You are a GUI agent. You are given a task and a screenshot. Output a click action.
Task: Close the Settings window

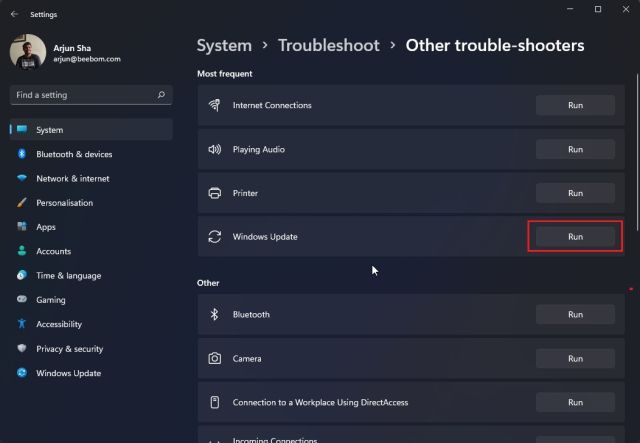pos(626,9)
